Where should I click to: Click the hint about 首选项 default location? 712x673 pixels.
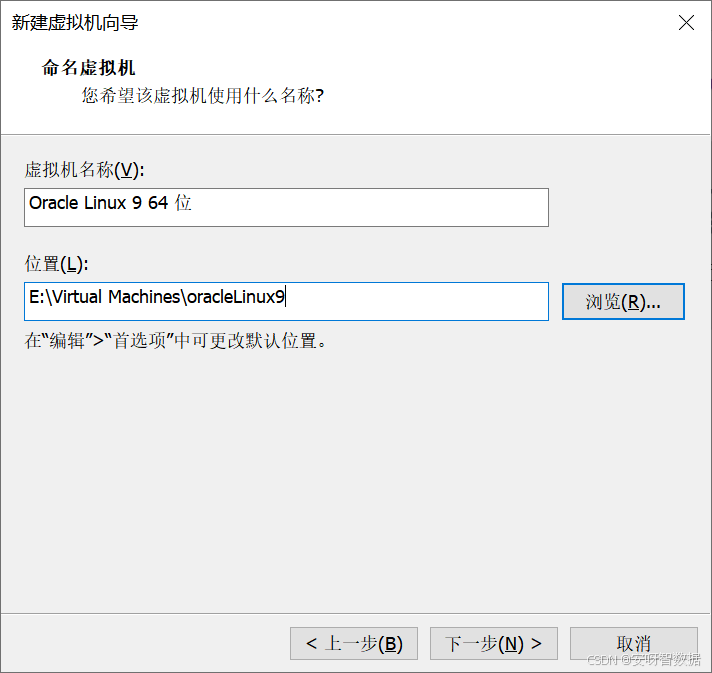[x=175, y=341]
